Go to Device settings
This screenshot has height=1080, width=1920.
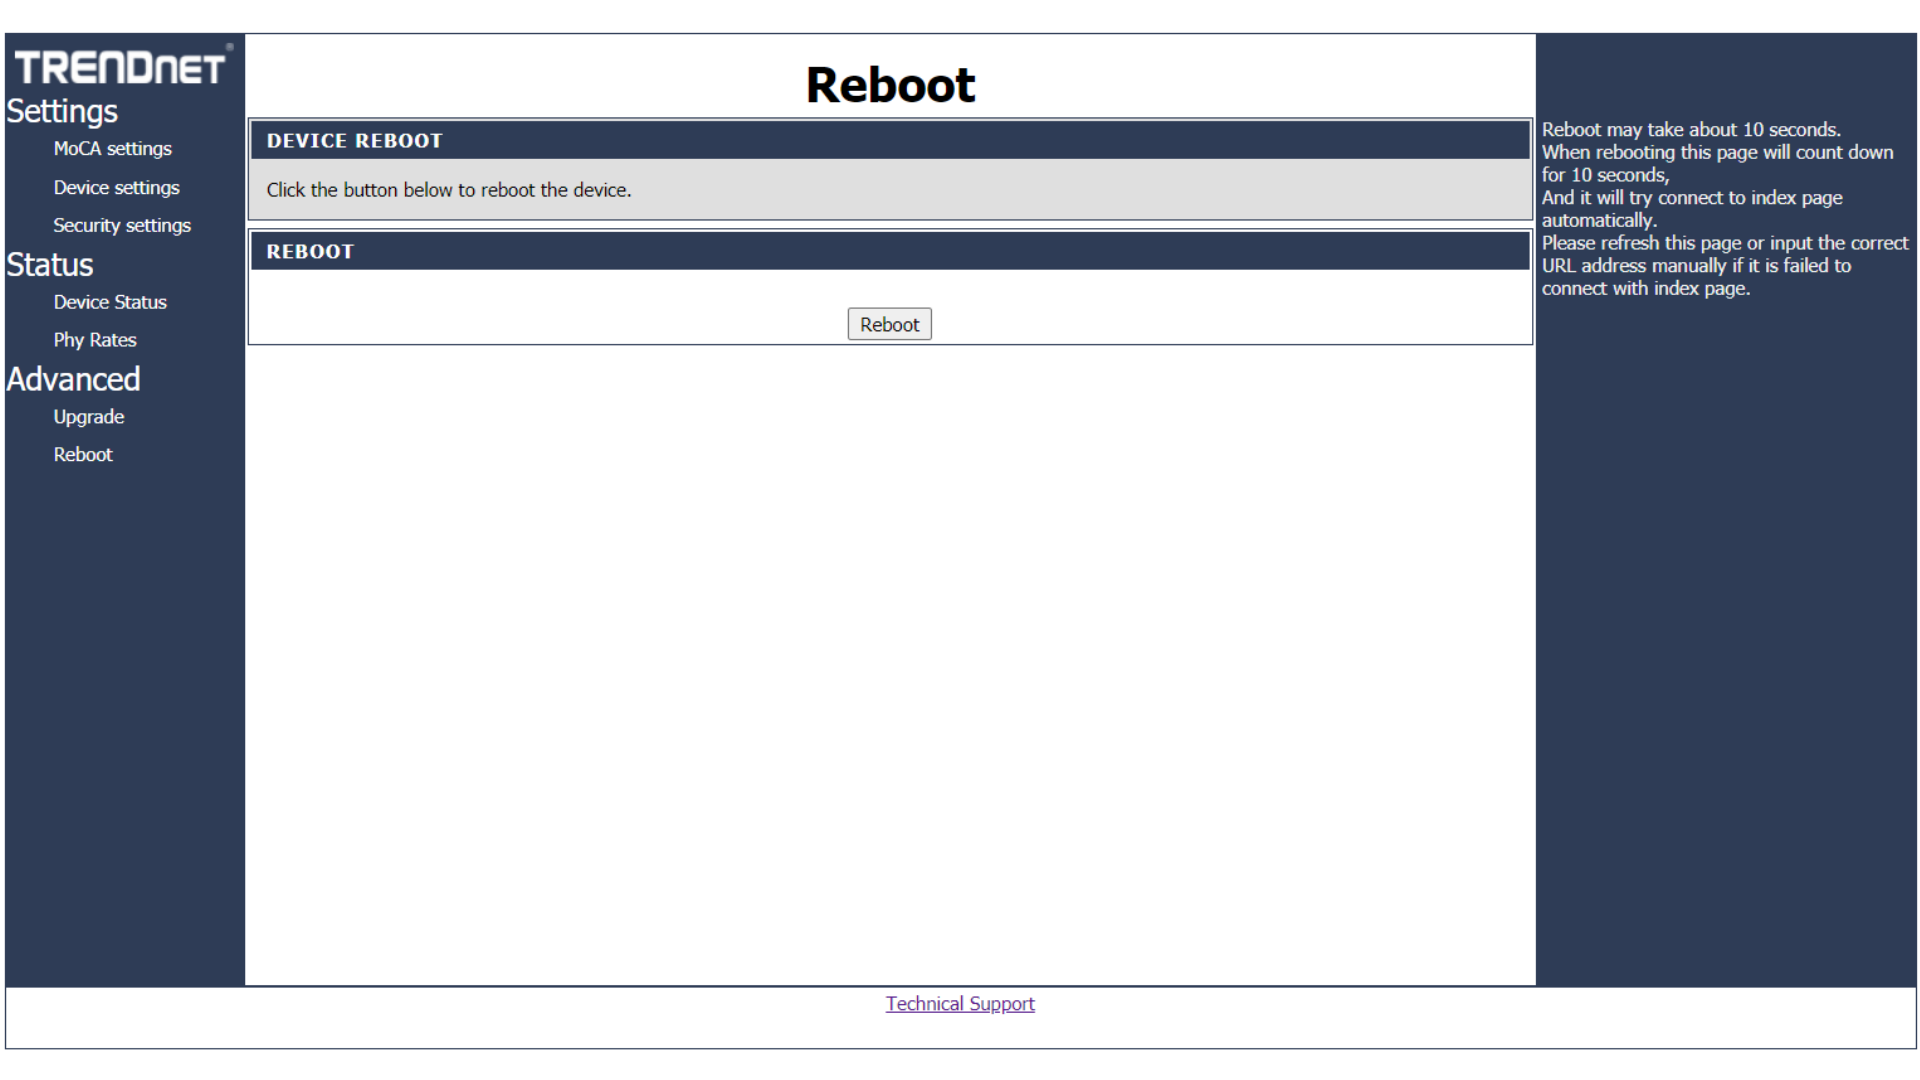pyautogui.click(x=116, y=188)
